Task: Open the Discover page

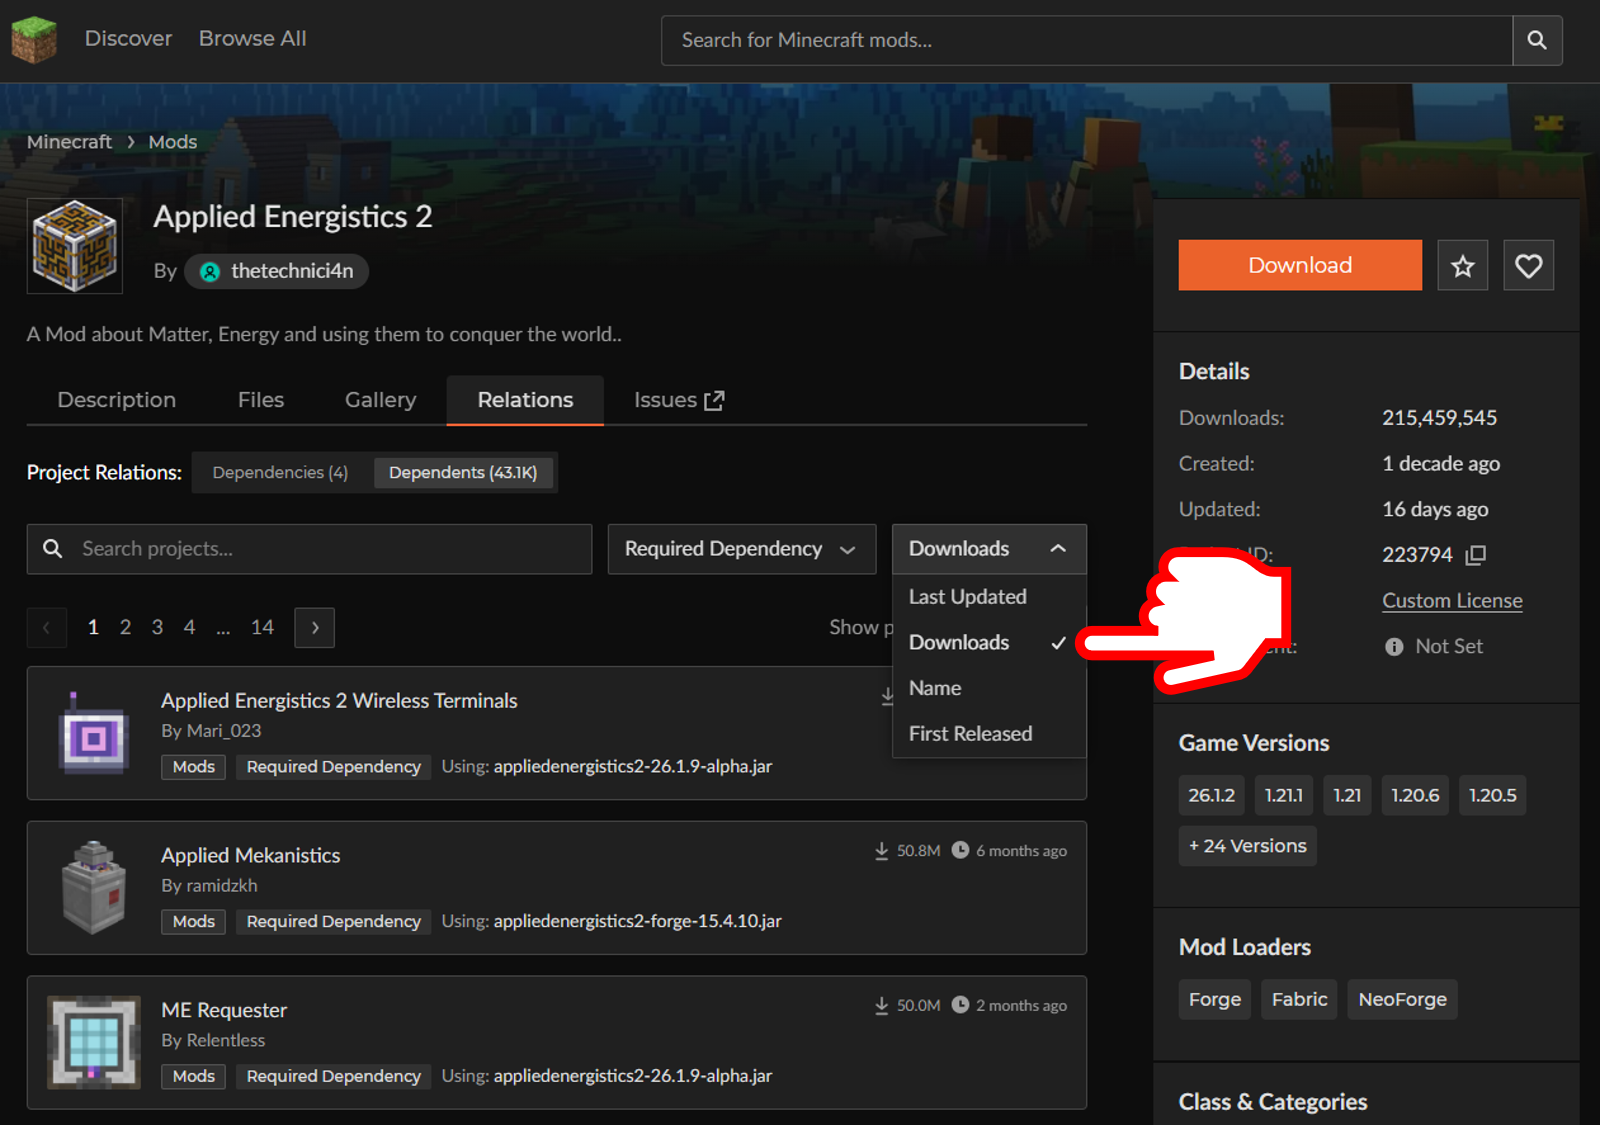Action: [x=129, y=39]
